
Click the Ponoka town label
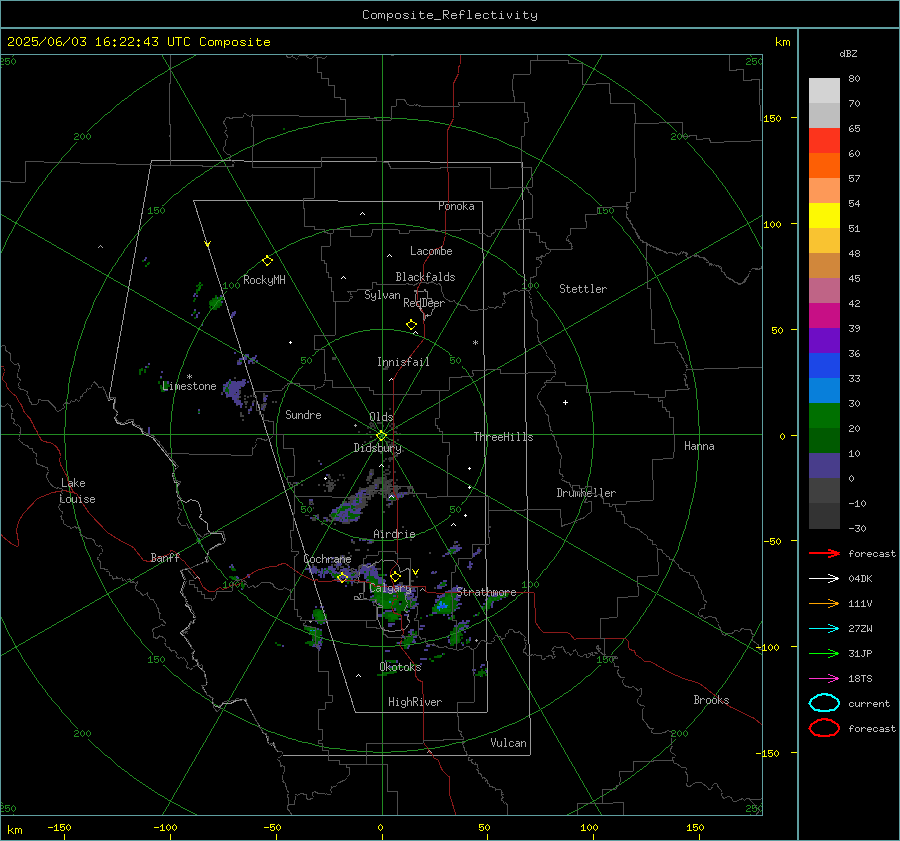(456, 206)
